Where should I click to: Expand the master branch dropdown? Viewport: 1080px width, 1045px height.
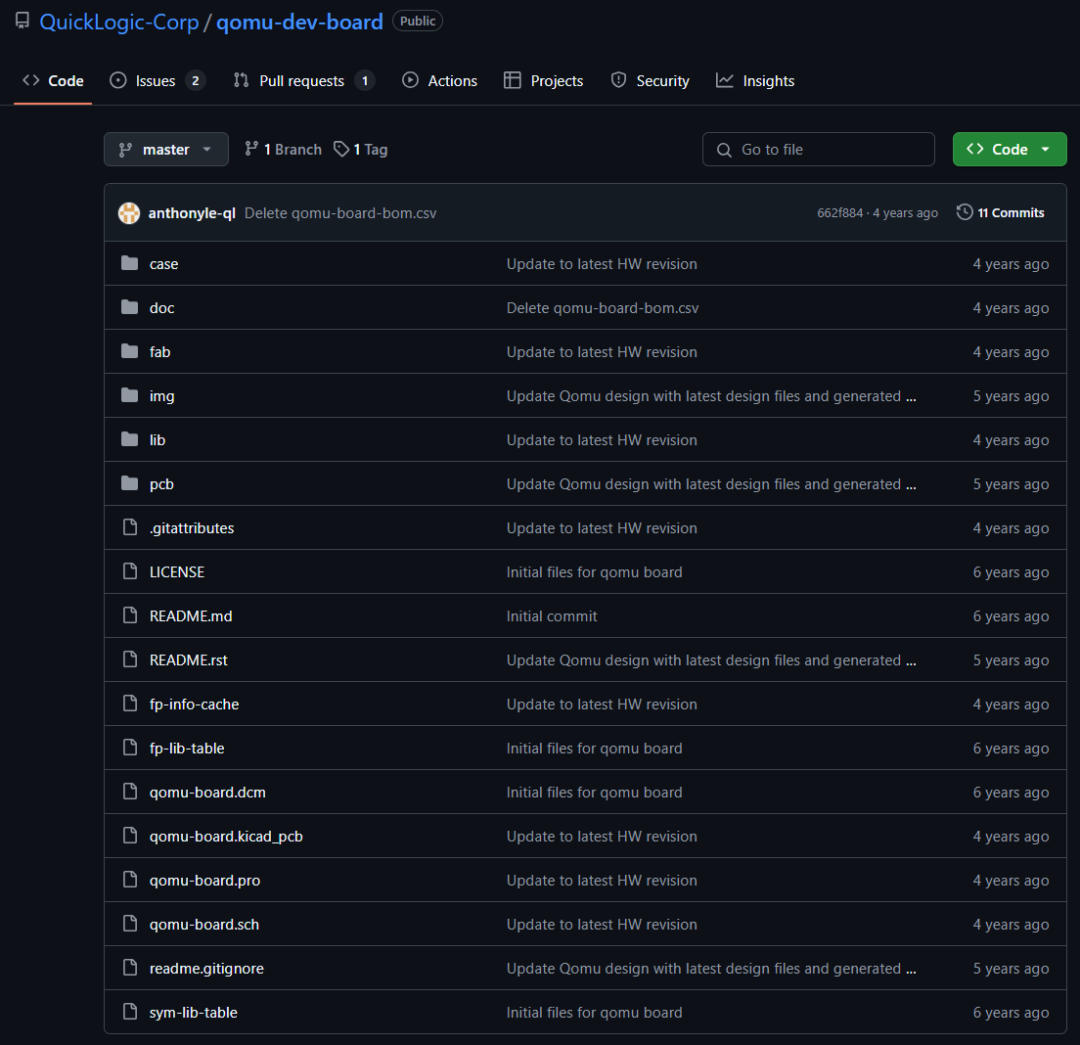tap(166, 149)
